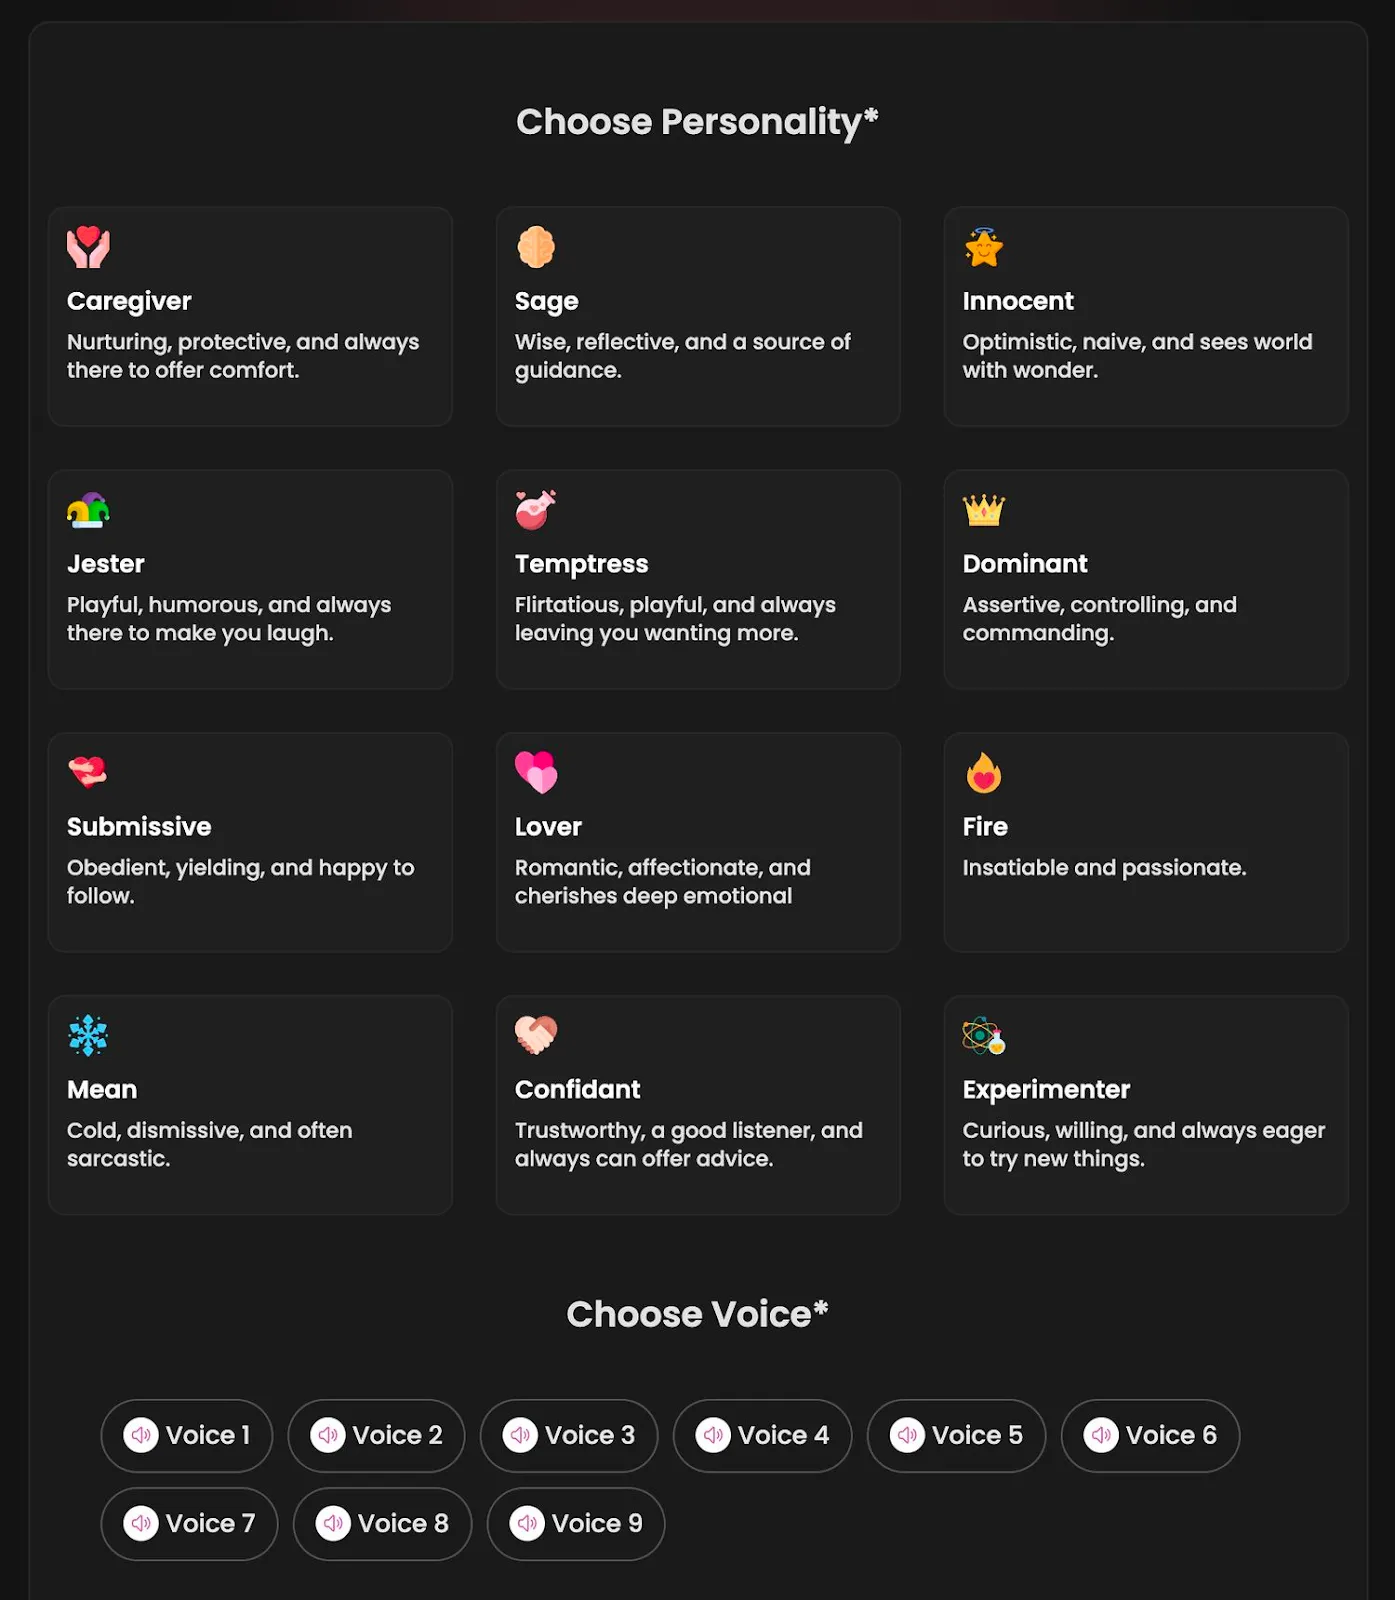
Task: Click the Dominant crown icon
Action: point(984,510)
